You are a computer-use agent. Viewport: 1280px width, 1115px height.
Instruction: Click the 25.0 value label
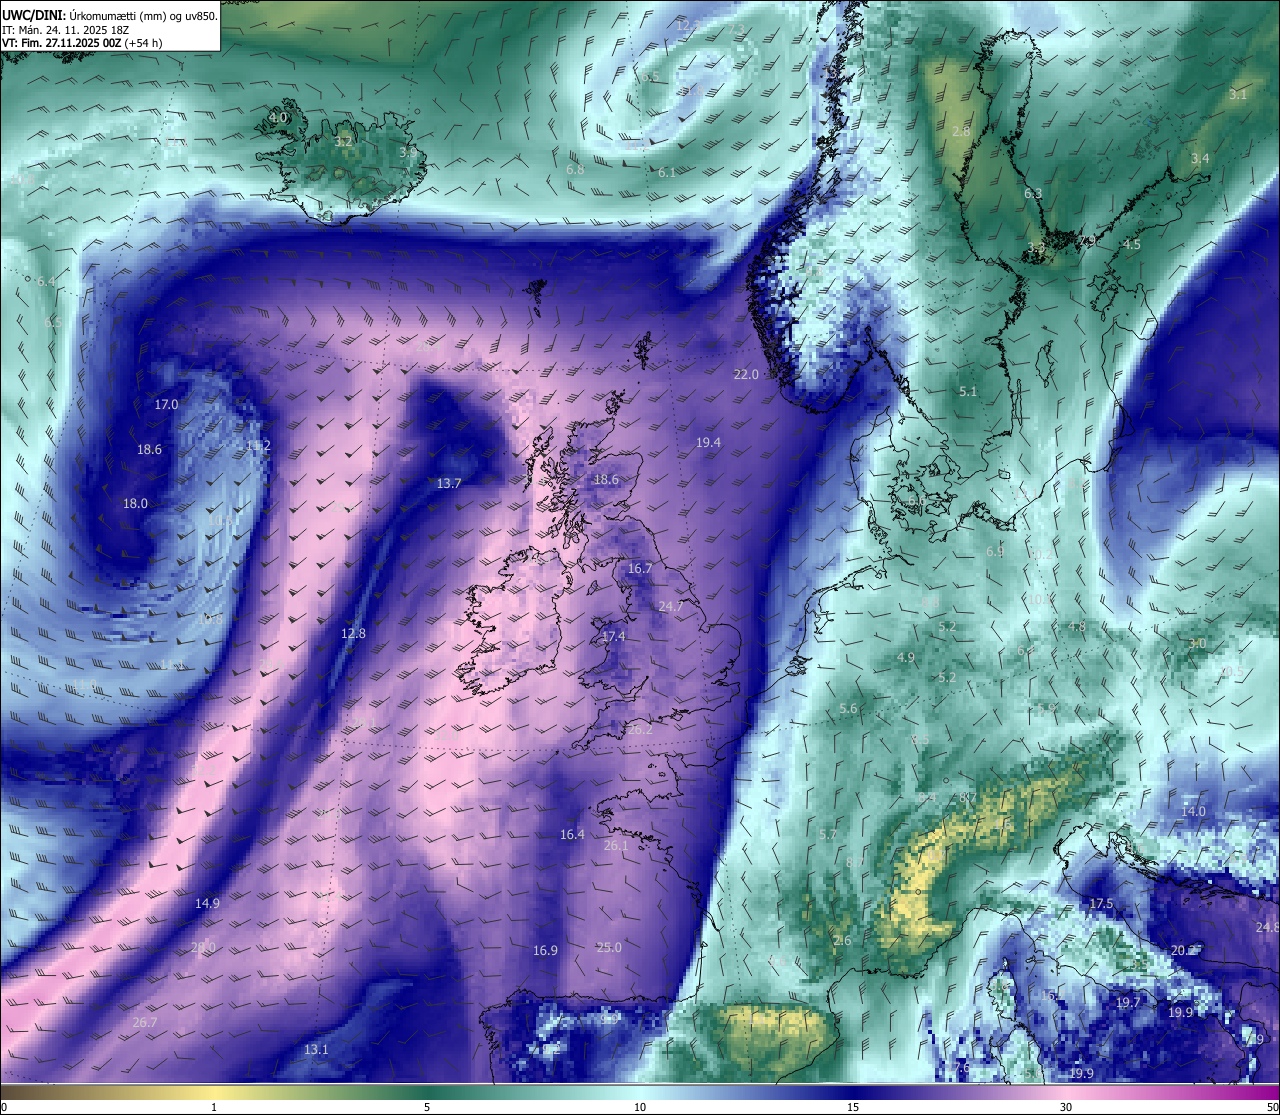[609, 947]
